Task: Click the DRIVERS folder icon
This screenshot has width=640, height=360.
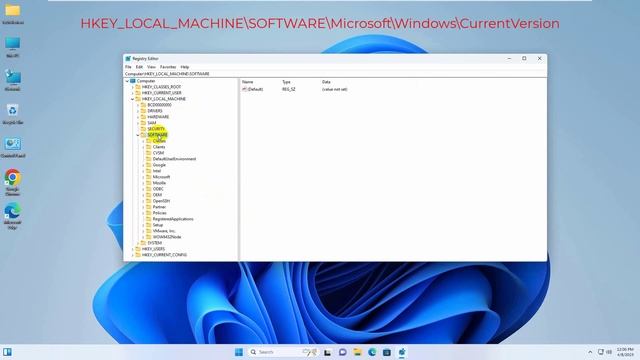Action: point(143,111)
